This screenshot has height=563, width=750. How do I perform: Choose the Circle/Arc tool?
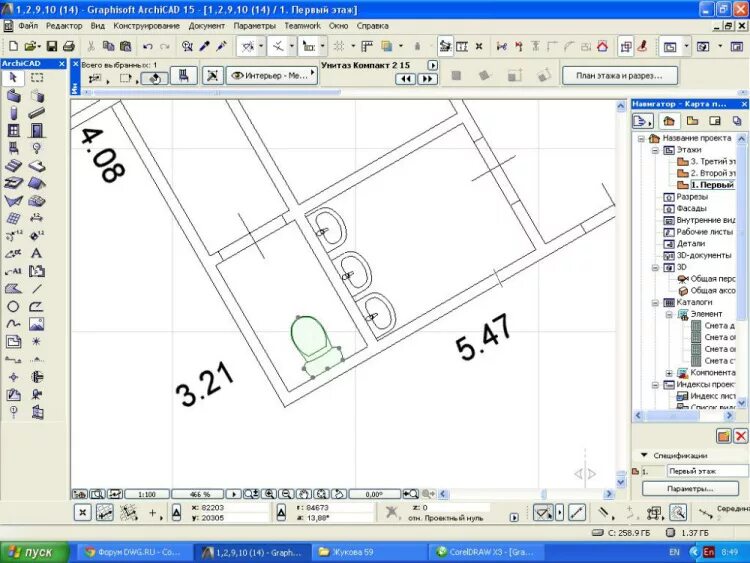tap(13, 306)
